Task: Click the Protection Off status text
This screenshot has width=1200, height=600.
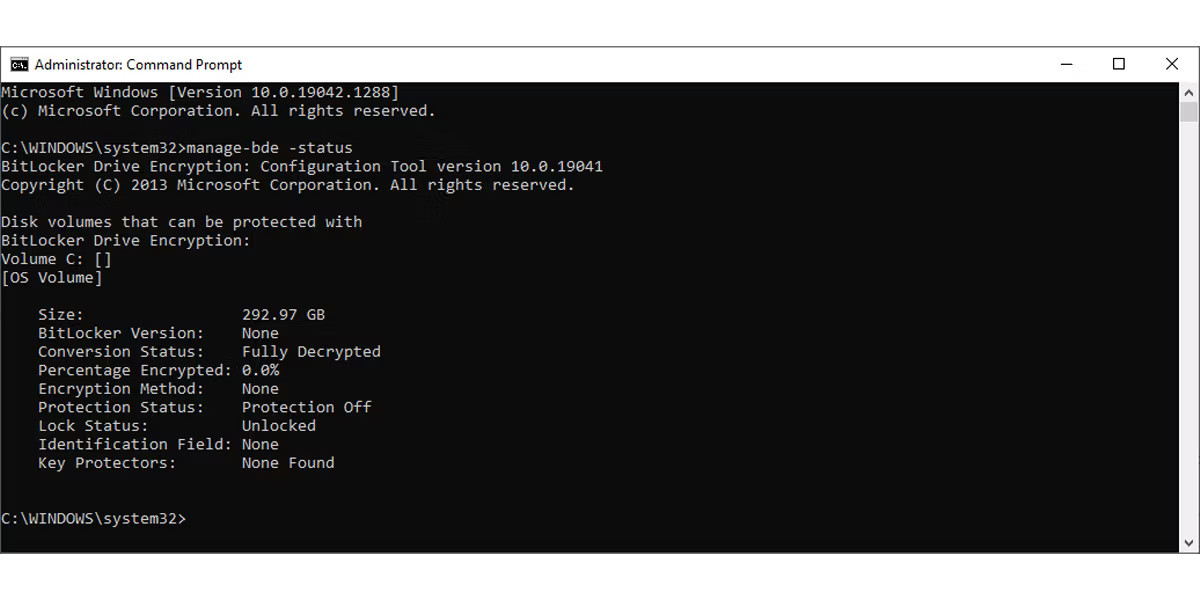Action: click(x=306, y=407)
